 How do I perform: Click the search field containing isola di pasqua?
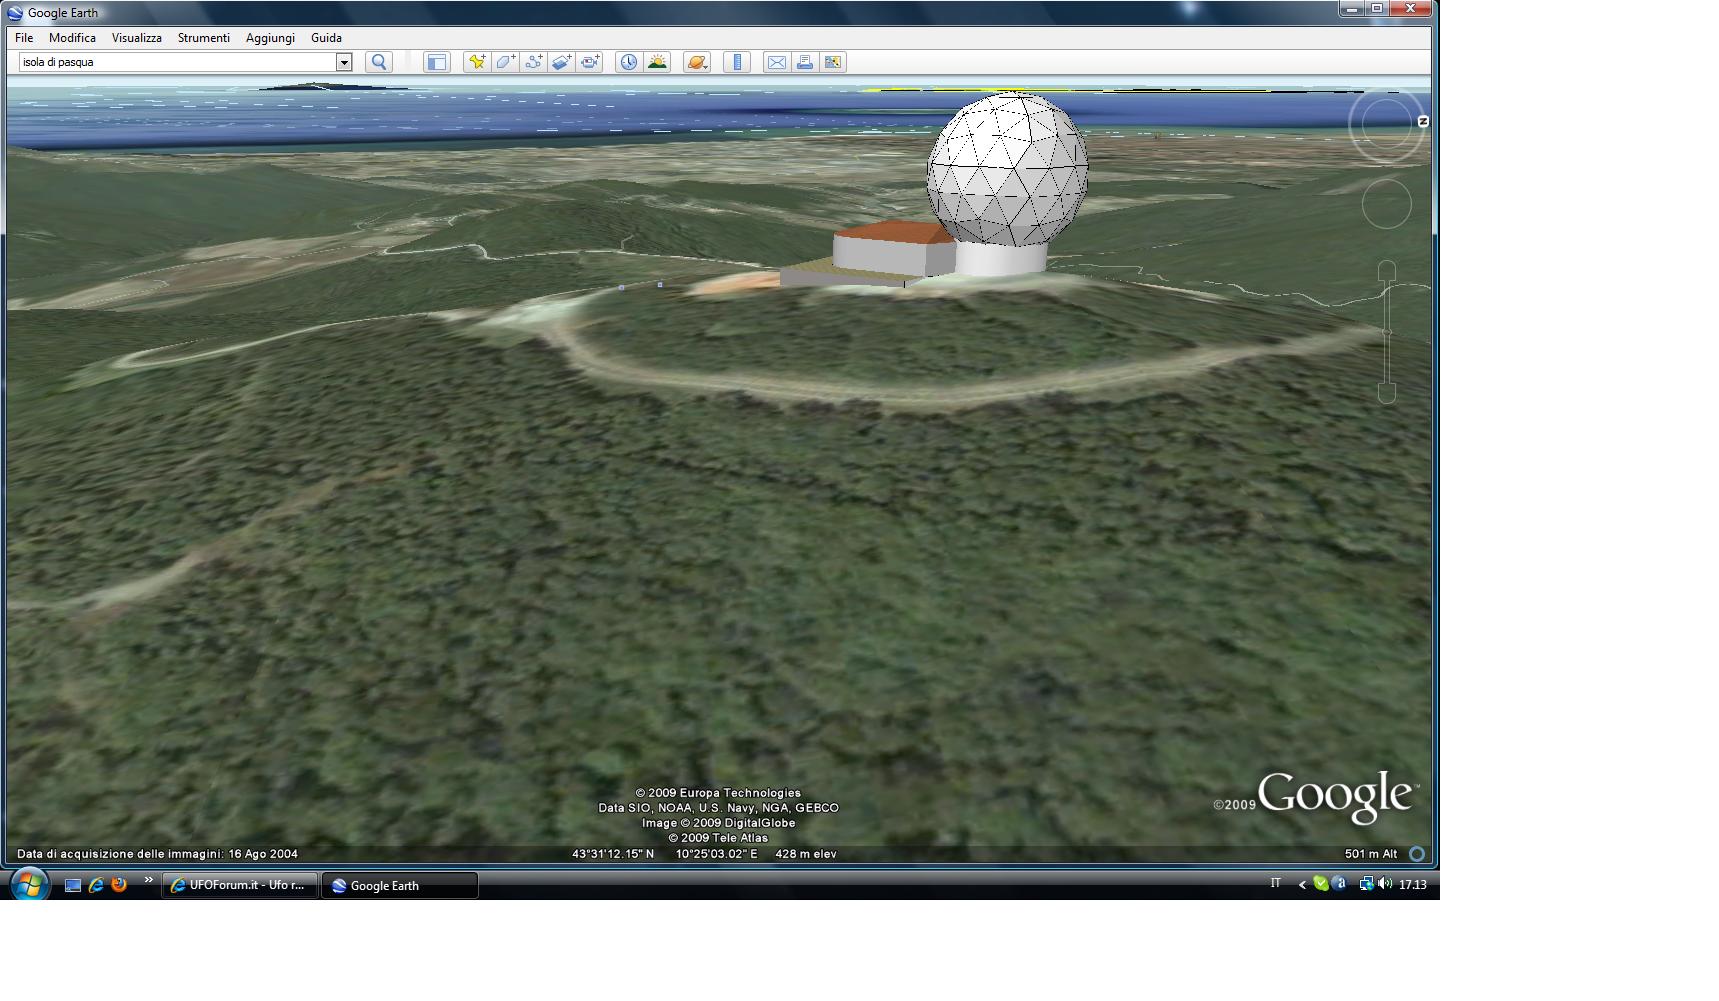tap(177, 62)
